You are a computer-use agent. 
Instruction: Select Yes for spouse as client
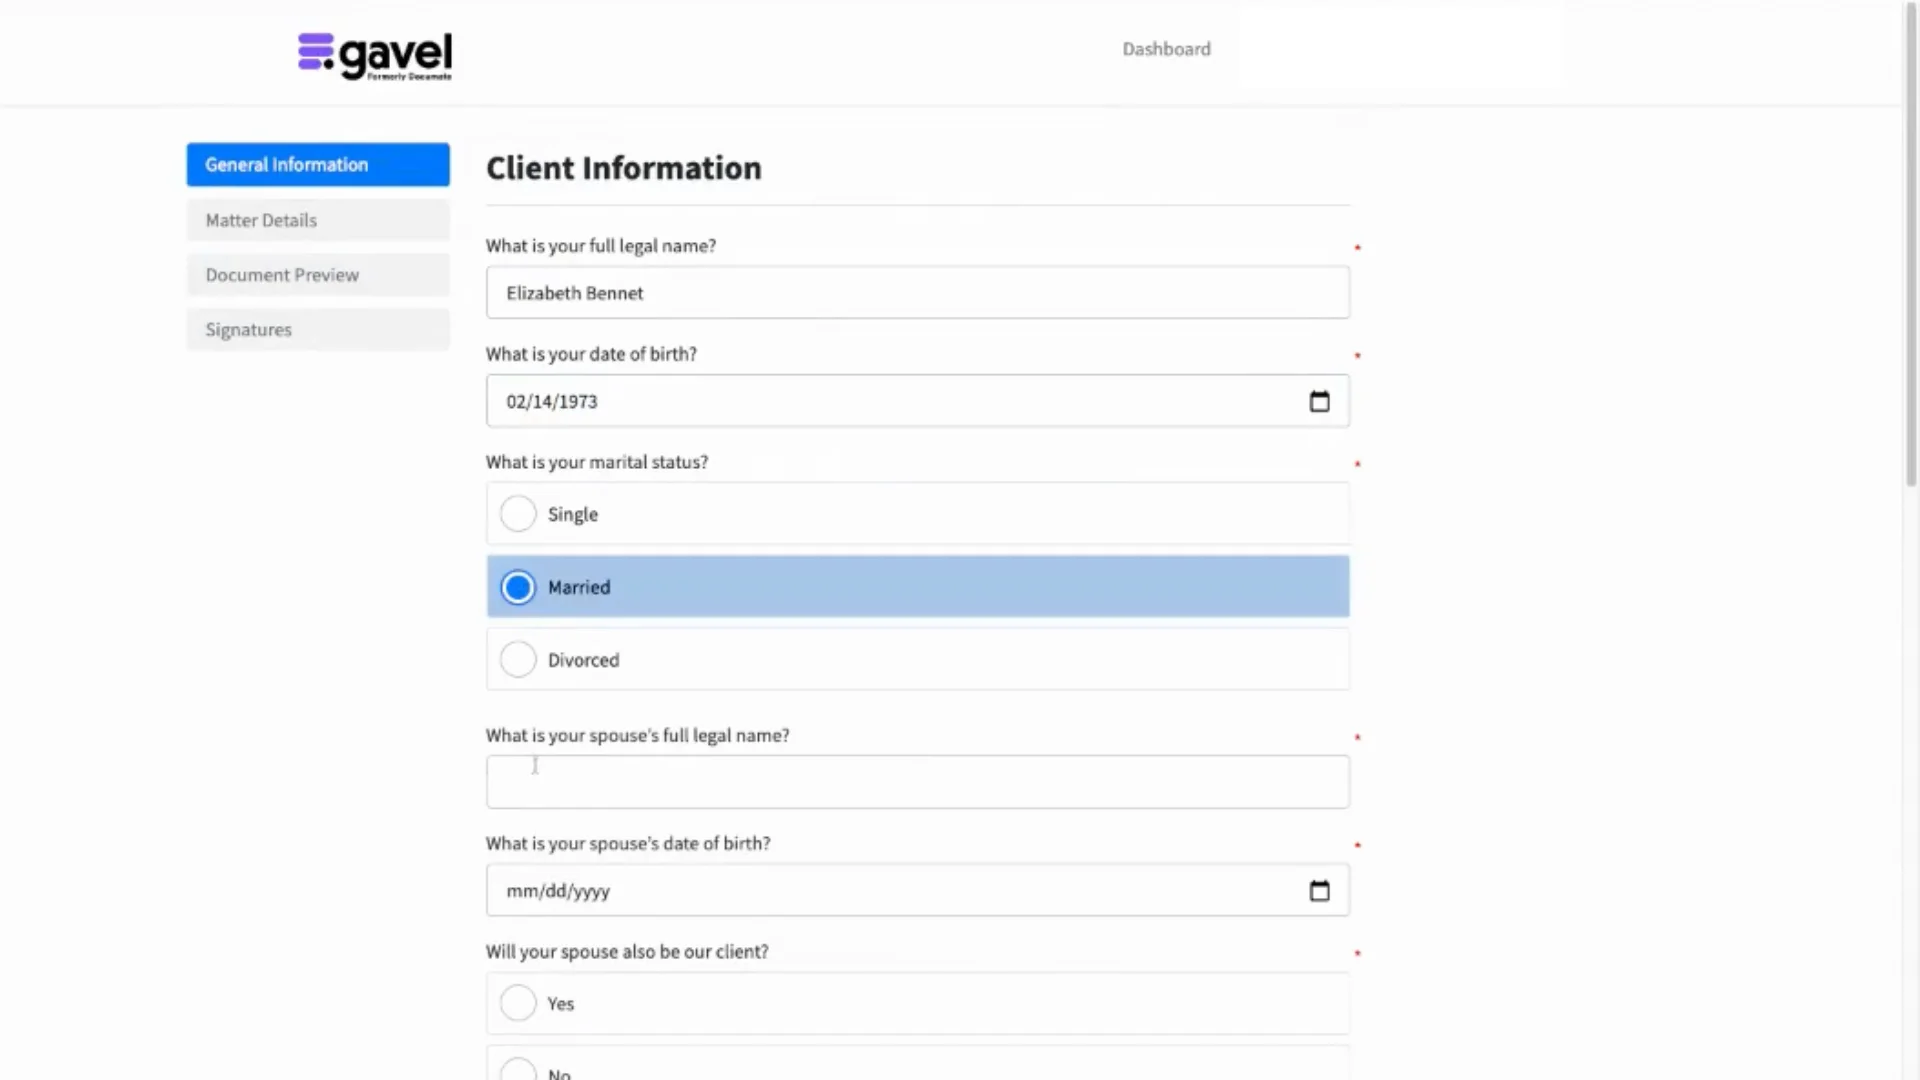click(x=518, y=1003)
